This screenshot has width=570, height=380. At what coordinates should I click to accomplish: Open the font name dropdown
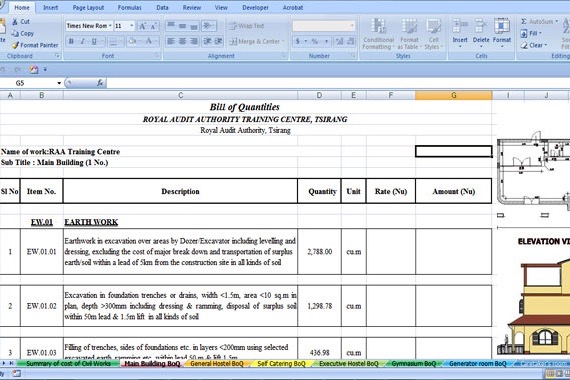pos(110,26)
